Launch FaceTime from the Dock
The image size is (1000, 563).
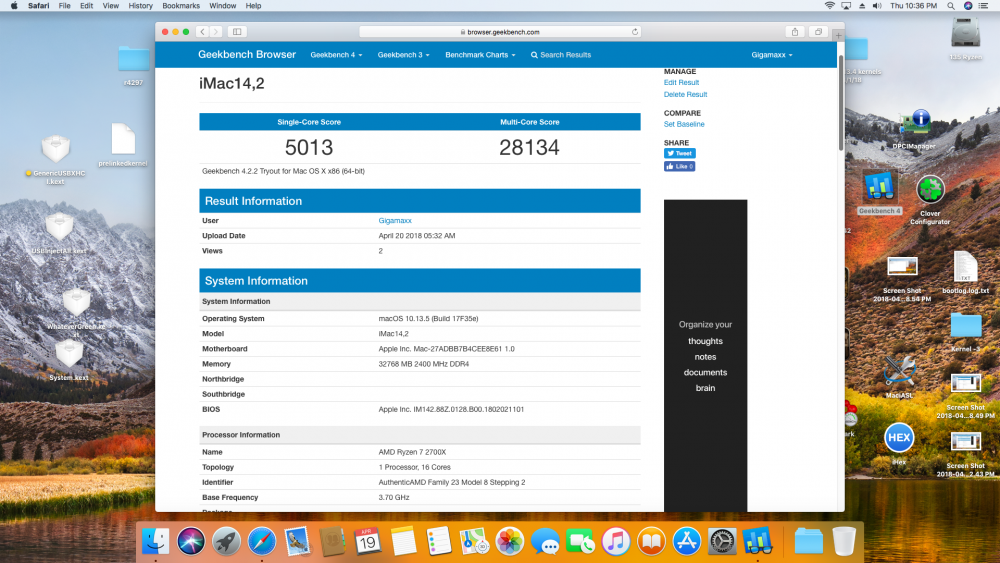point(580,541)
